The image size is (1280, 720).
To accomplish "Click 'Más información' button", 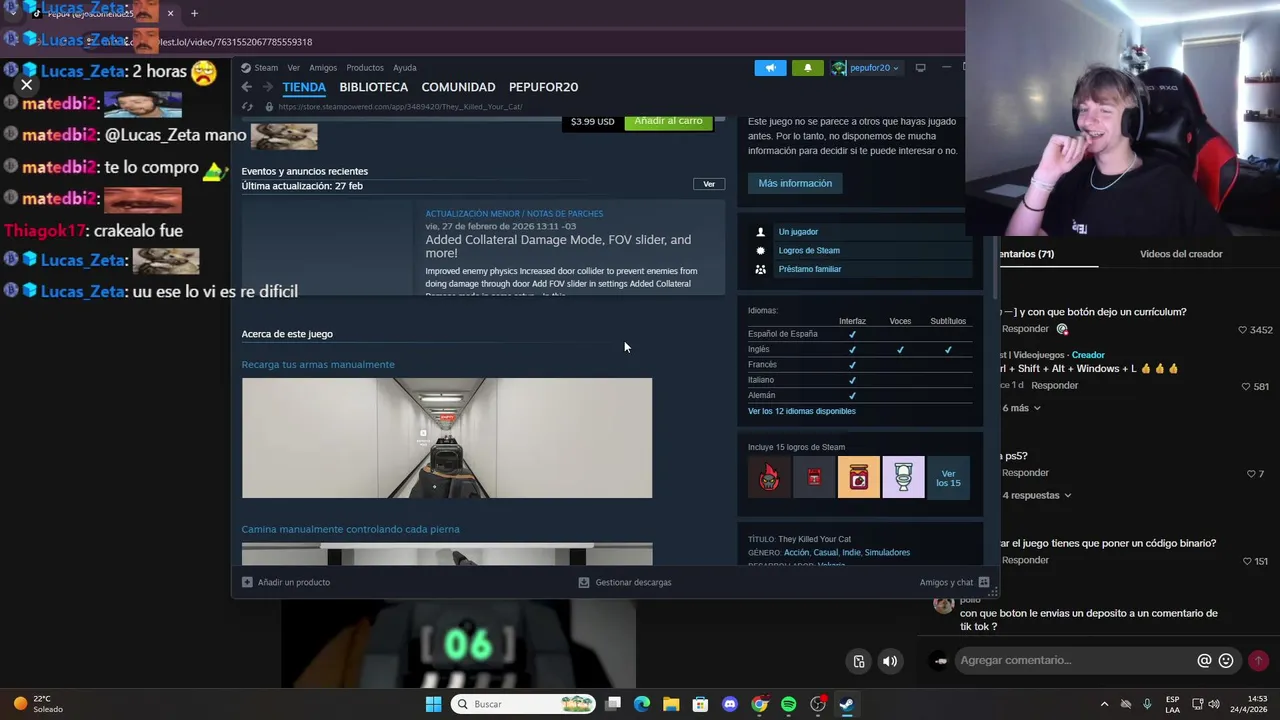I will point(795,183).
